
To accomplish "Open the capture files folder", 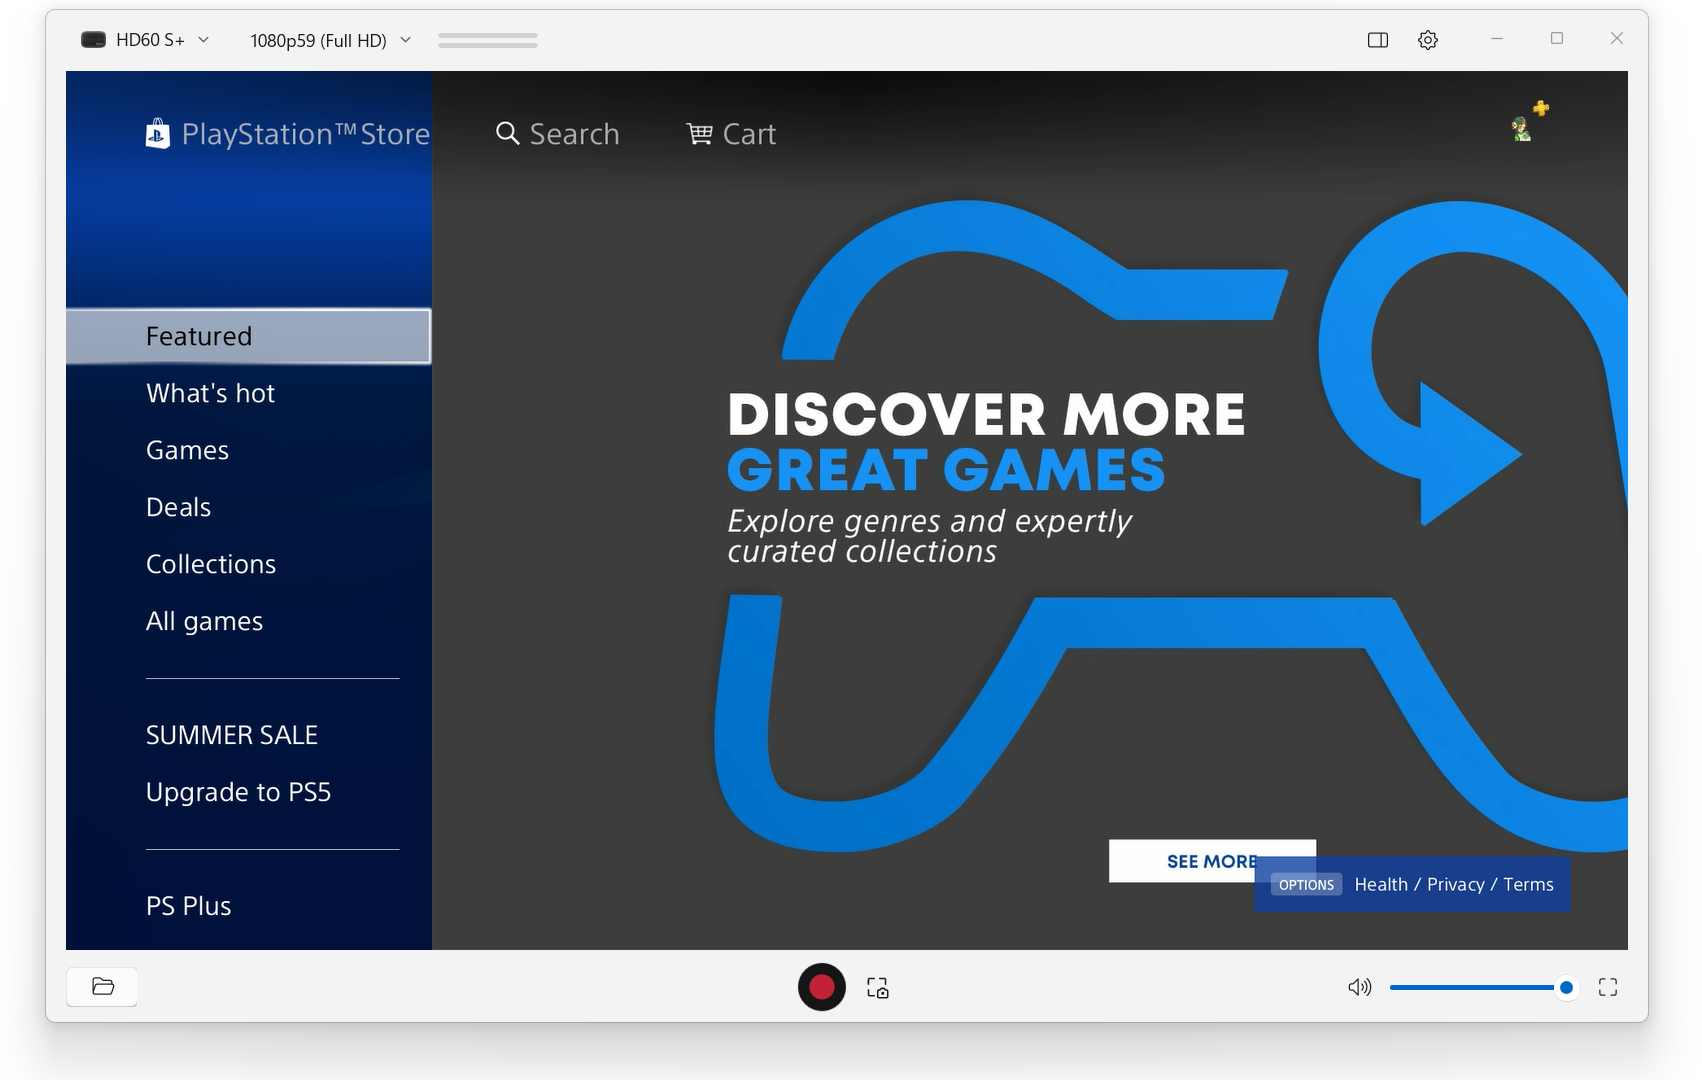I will click(101, 986).
